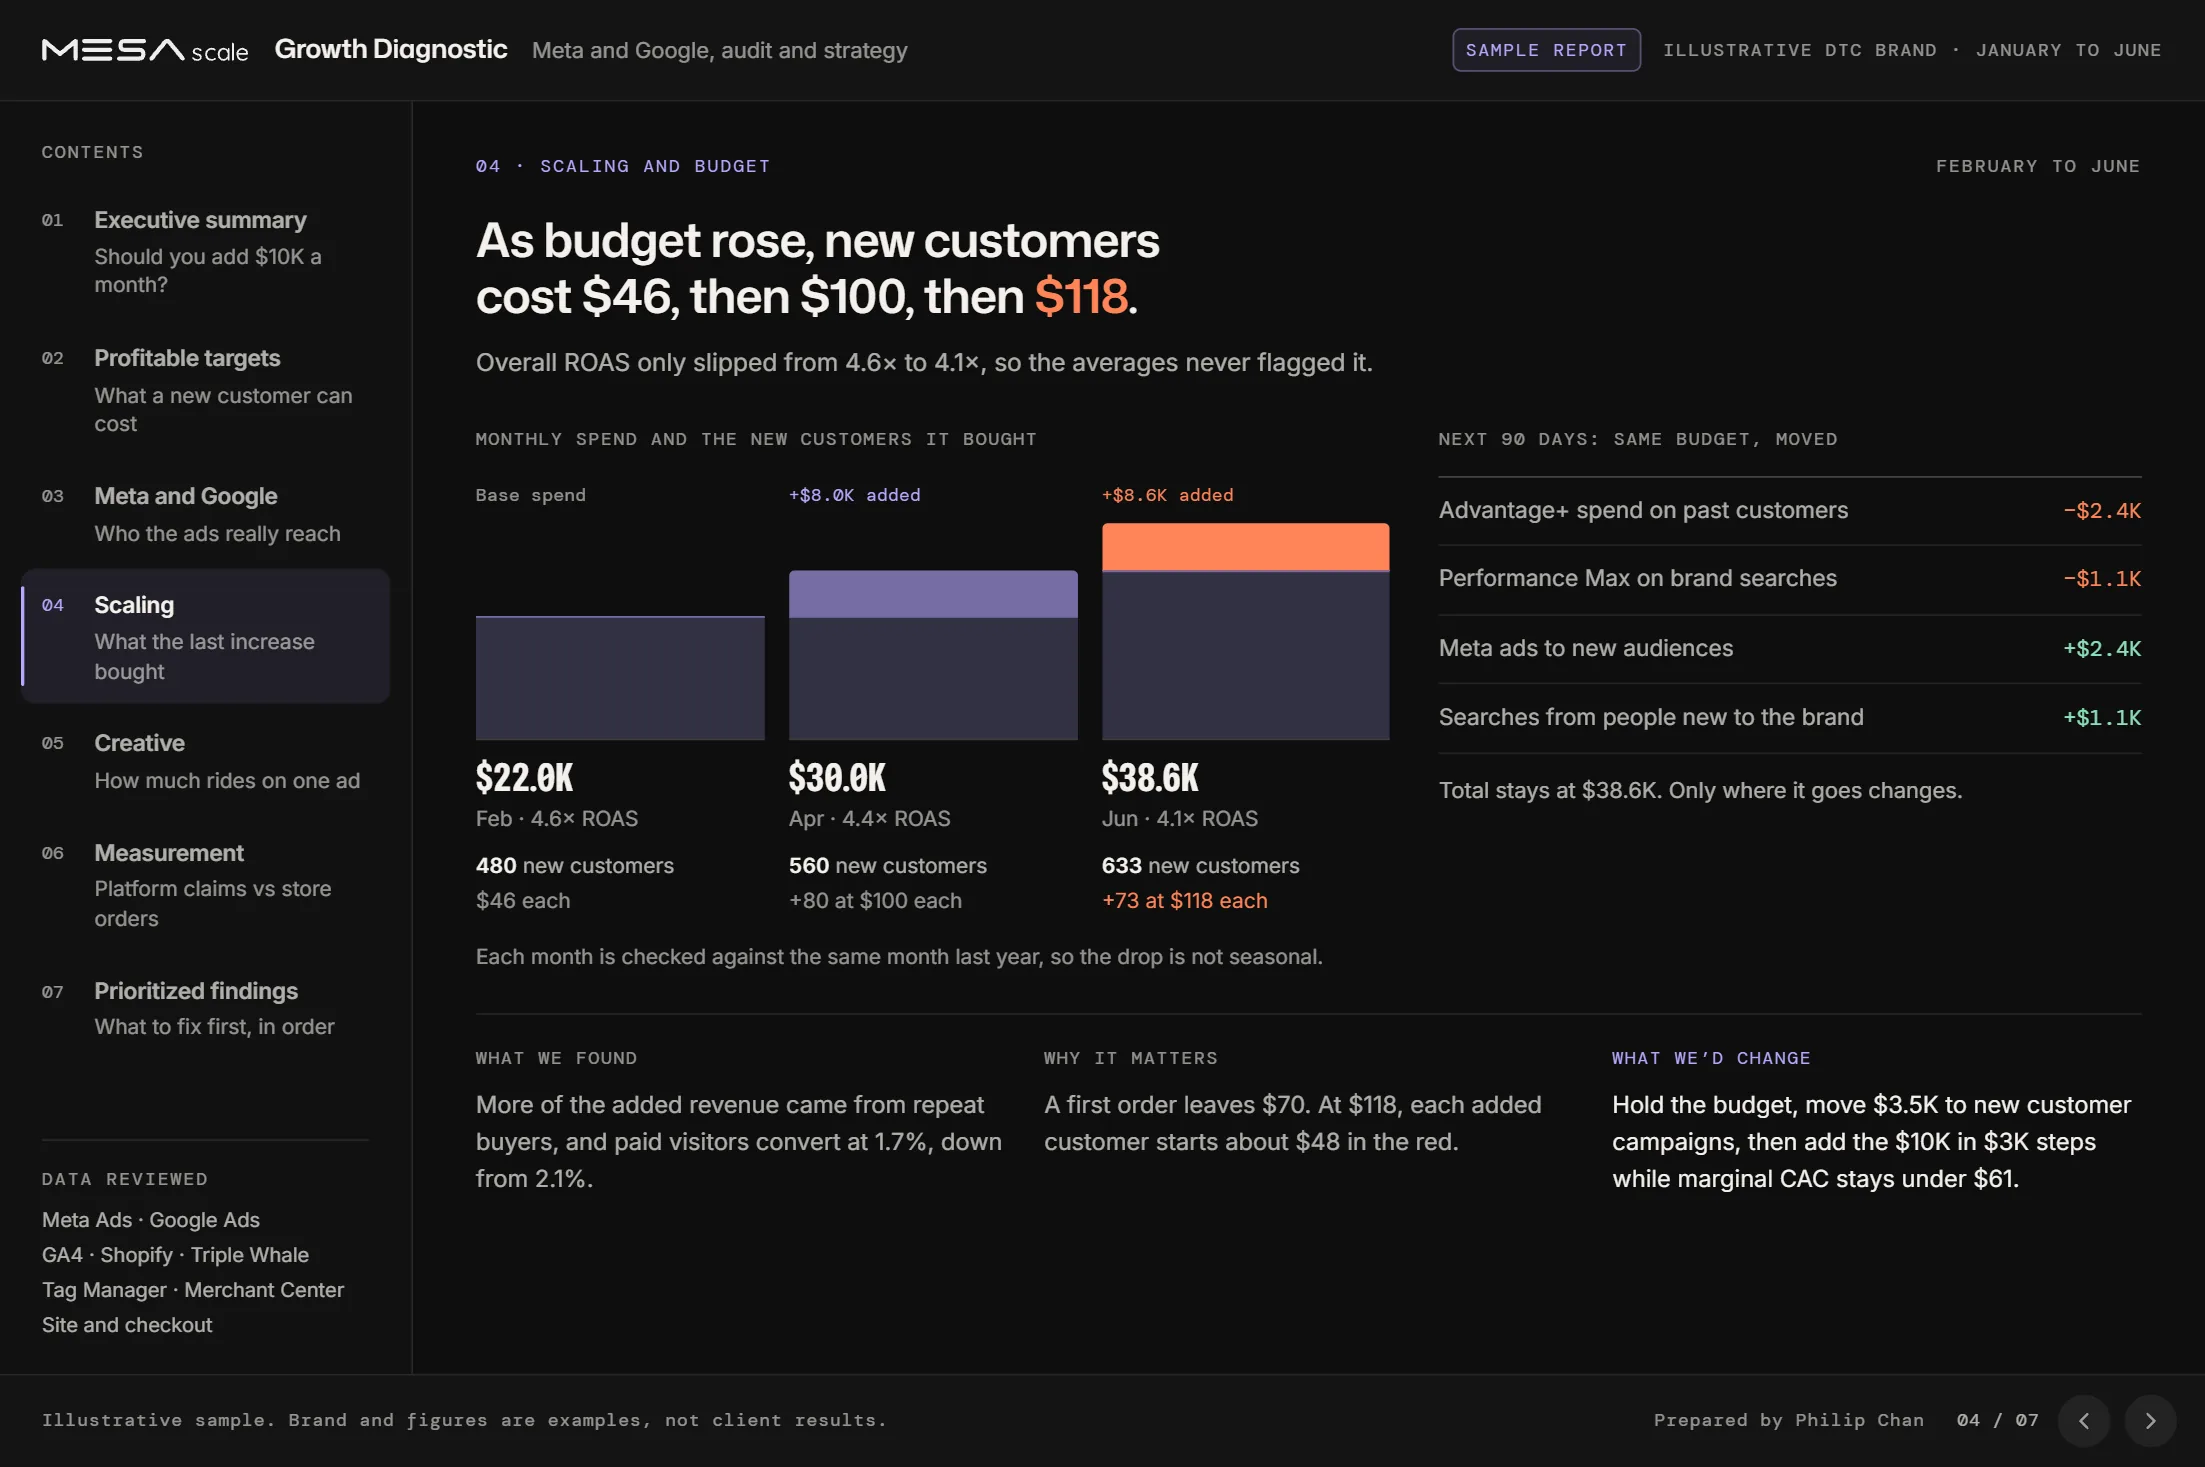Image resolution: width=2205 pixels, height=1467 pixels.
Task: Open the Measurement section
Action: (x=205, y=885)
